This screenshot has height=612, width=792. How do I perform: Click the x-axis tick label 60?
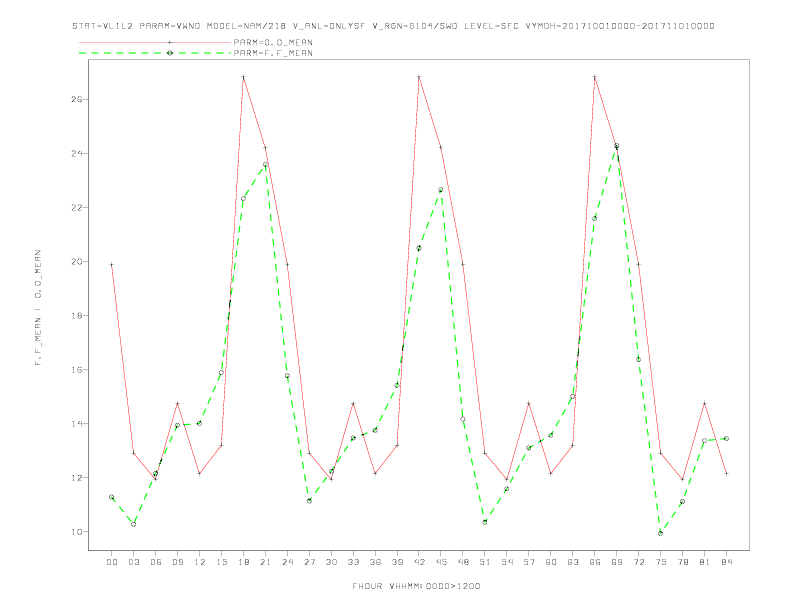pos(551,562)
